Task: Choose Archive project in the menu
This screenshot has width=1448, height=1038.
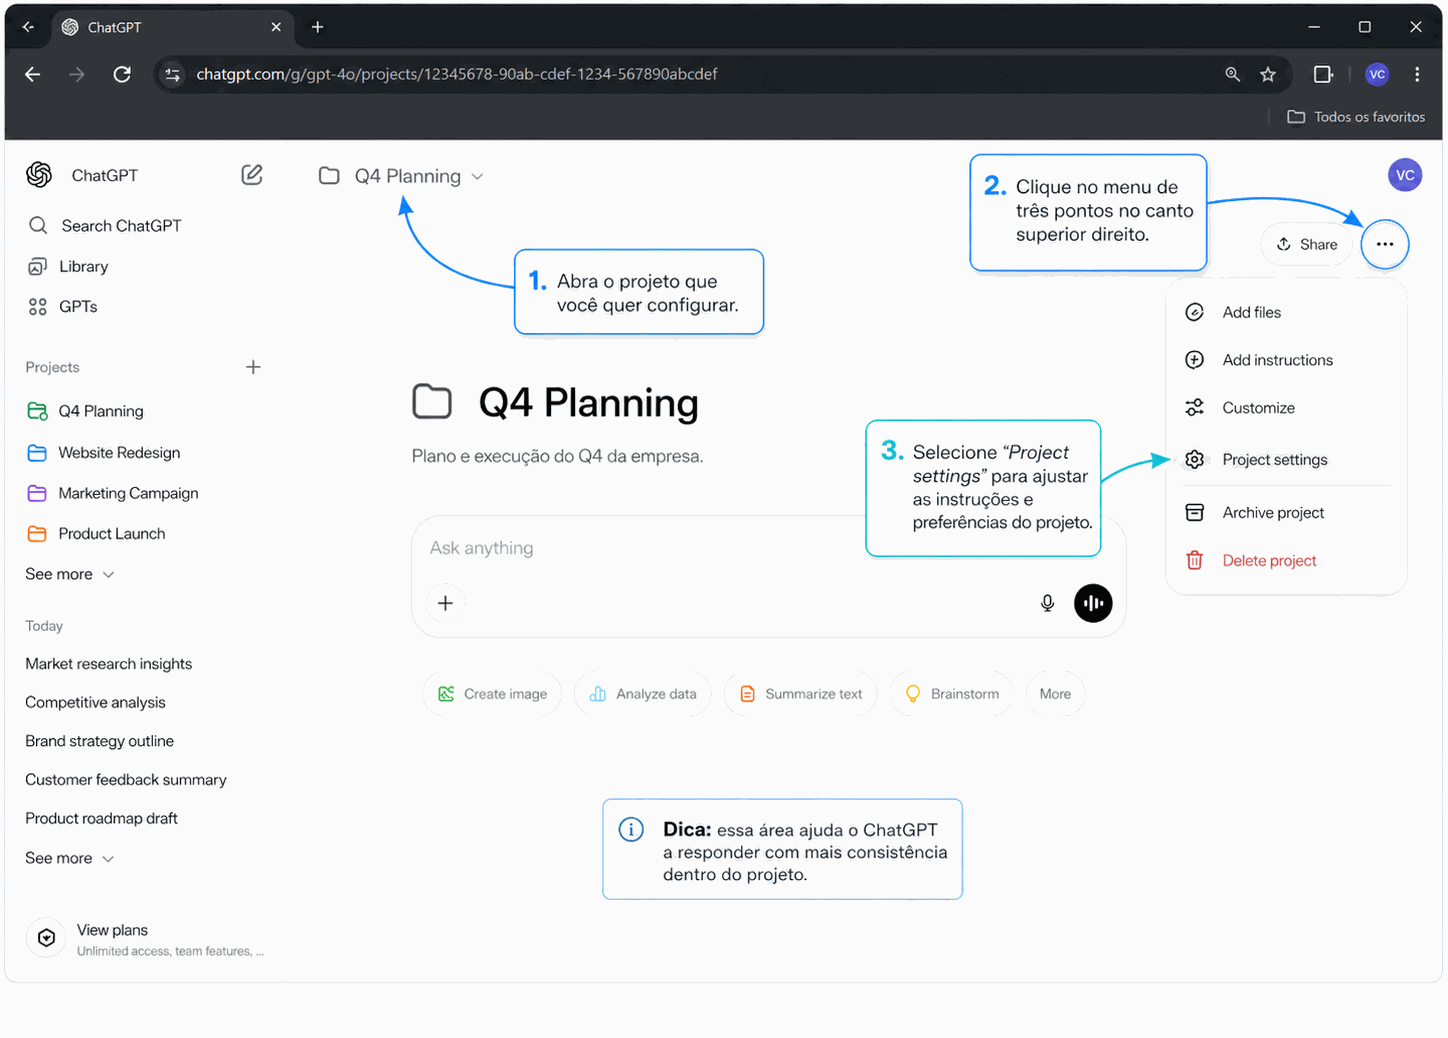Action: pyautogui.click(x=1272, y=513)
